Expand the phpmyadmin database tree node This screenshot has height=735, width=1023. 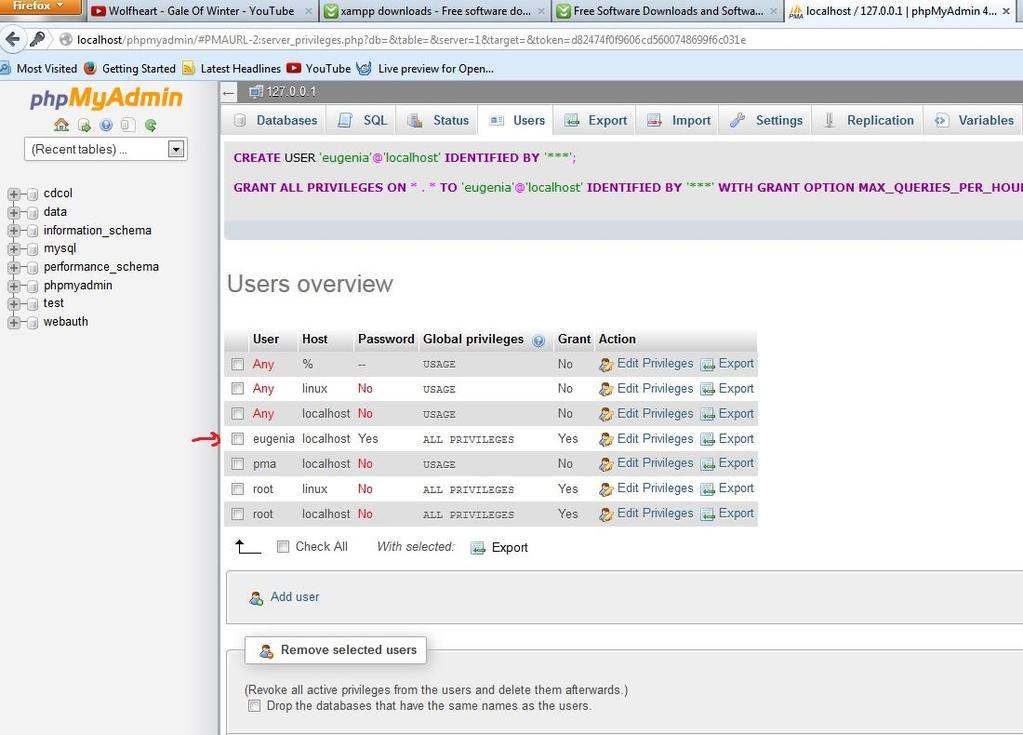coord(14,286)
